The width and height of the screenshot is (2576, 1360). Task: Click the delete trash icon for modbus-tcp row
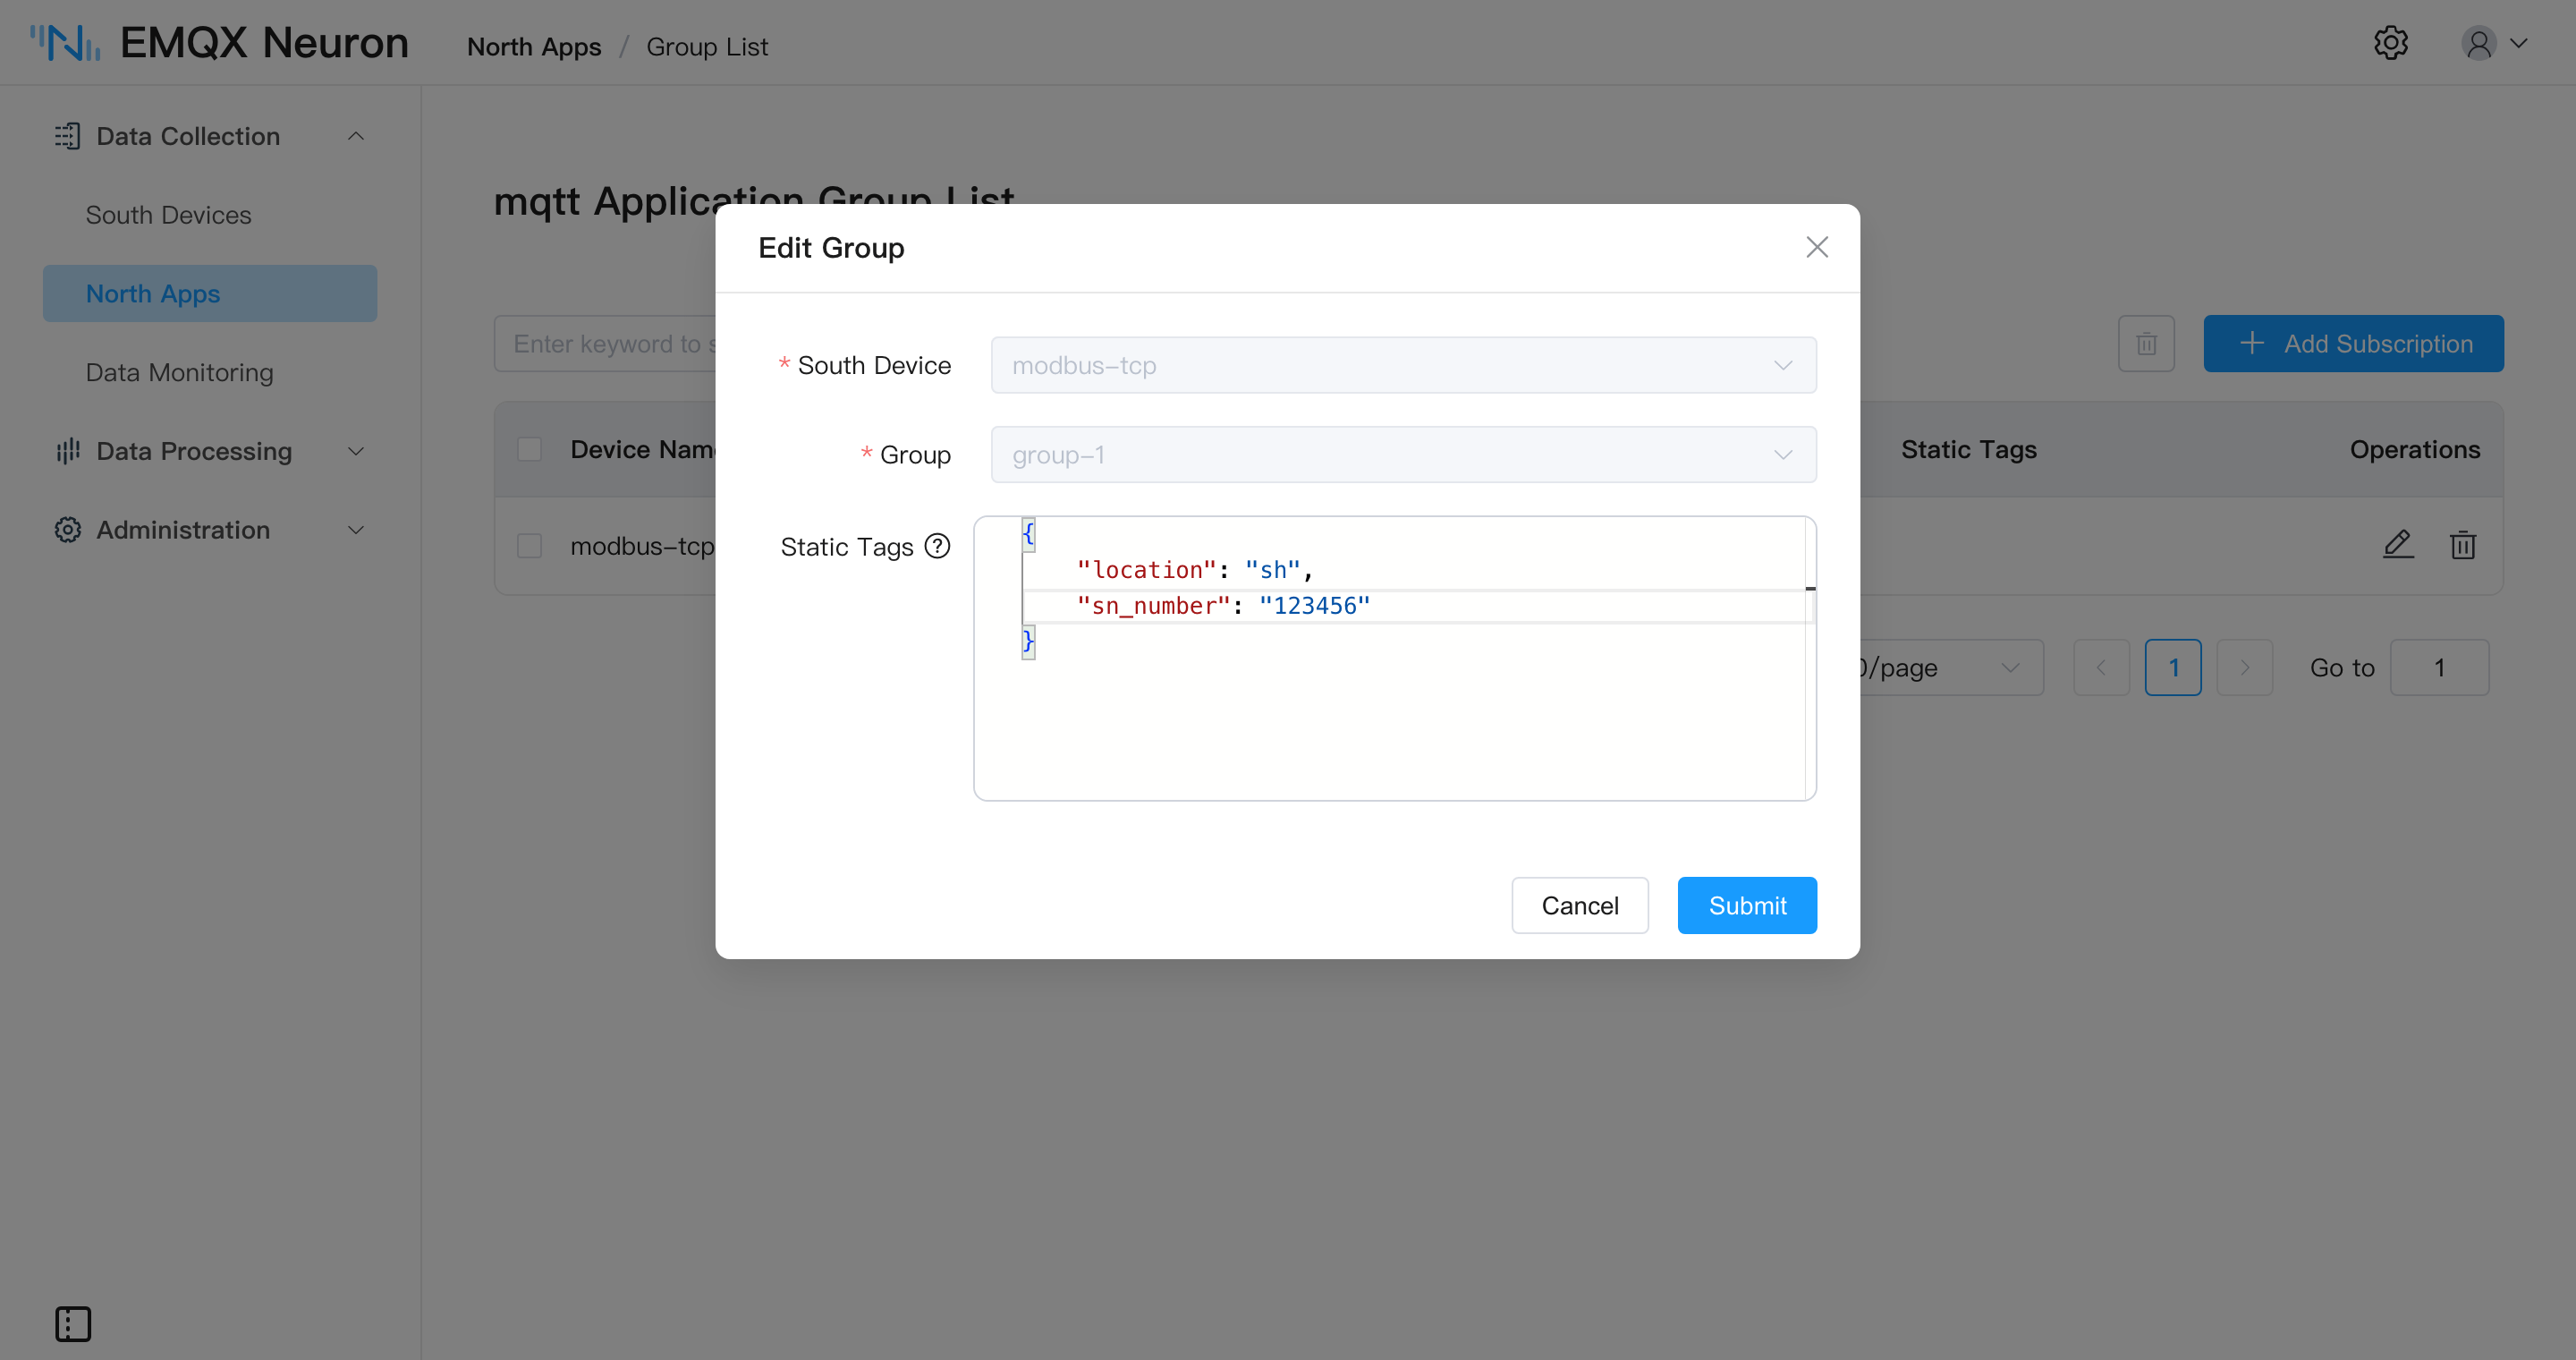(2463, 544)
